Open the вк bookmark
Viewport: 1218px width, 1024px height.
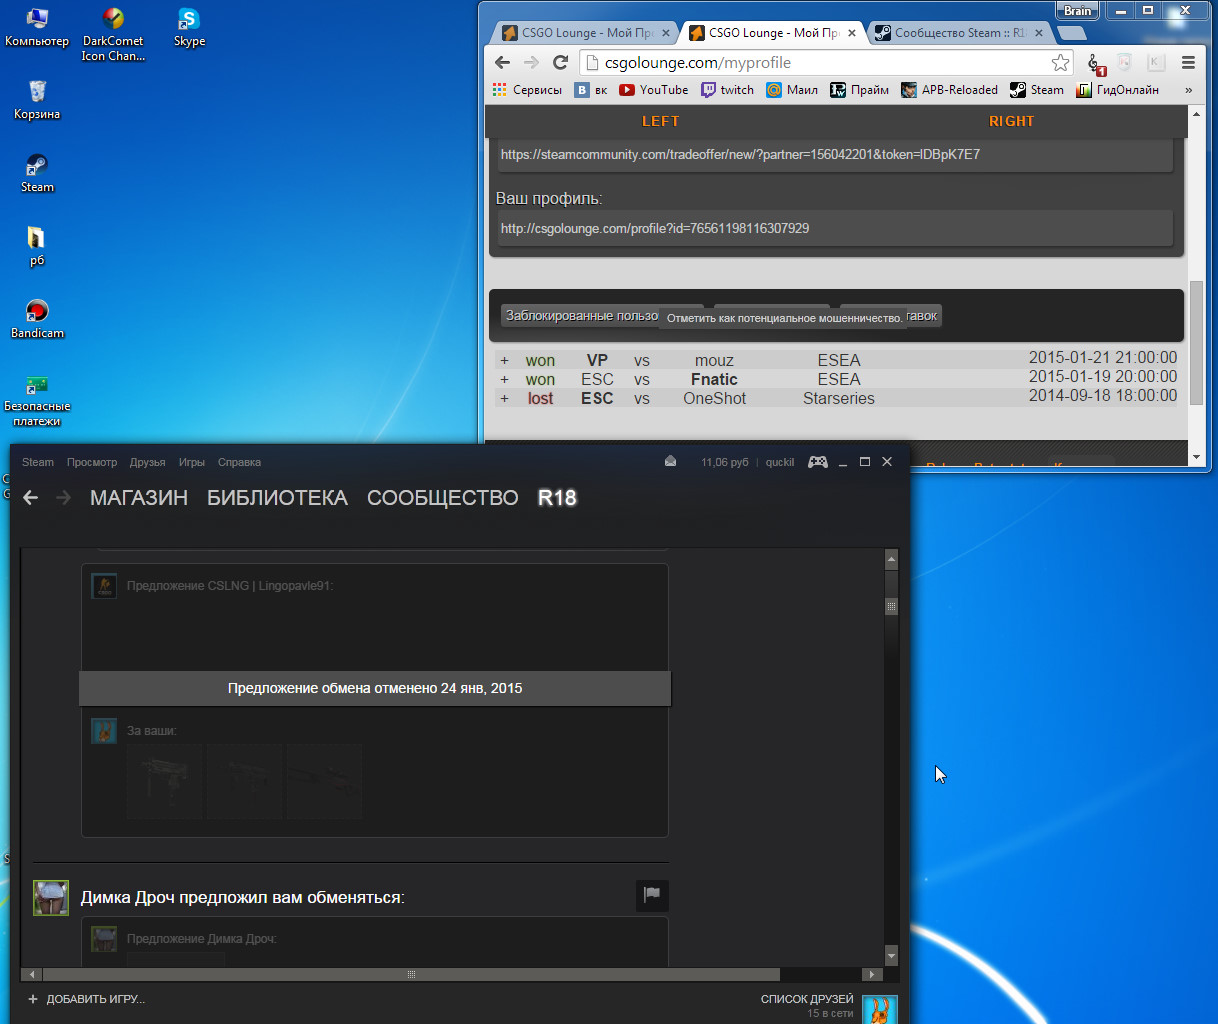pos(591,90)
